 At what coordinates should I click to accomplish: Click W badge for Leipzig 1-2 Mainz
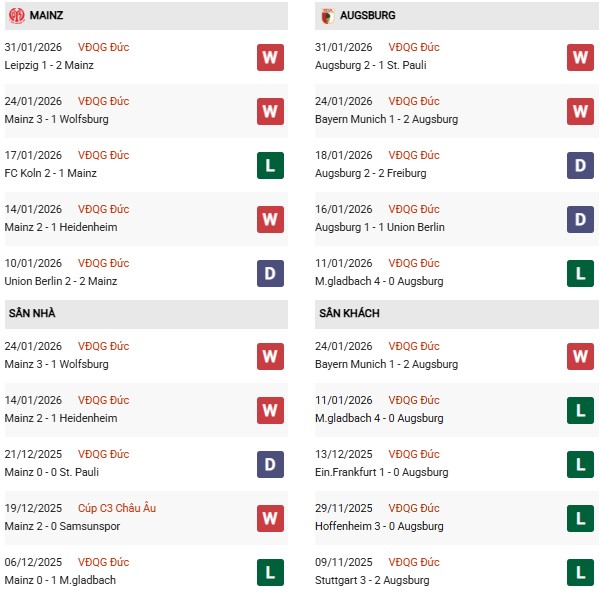pyautogui.click(x=270, y=57)
